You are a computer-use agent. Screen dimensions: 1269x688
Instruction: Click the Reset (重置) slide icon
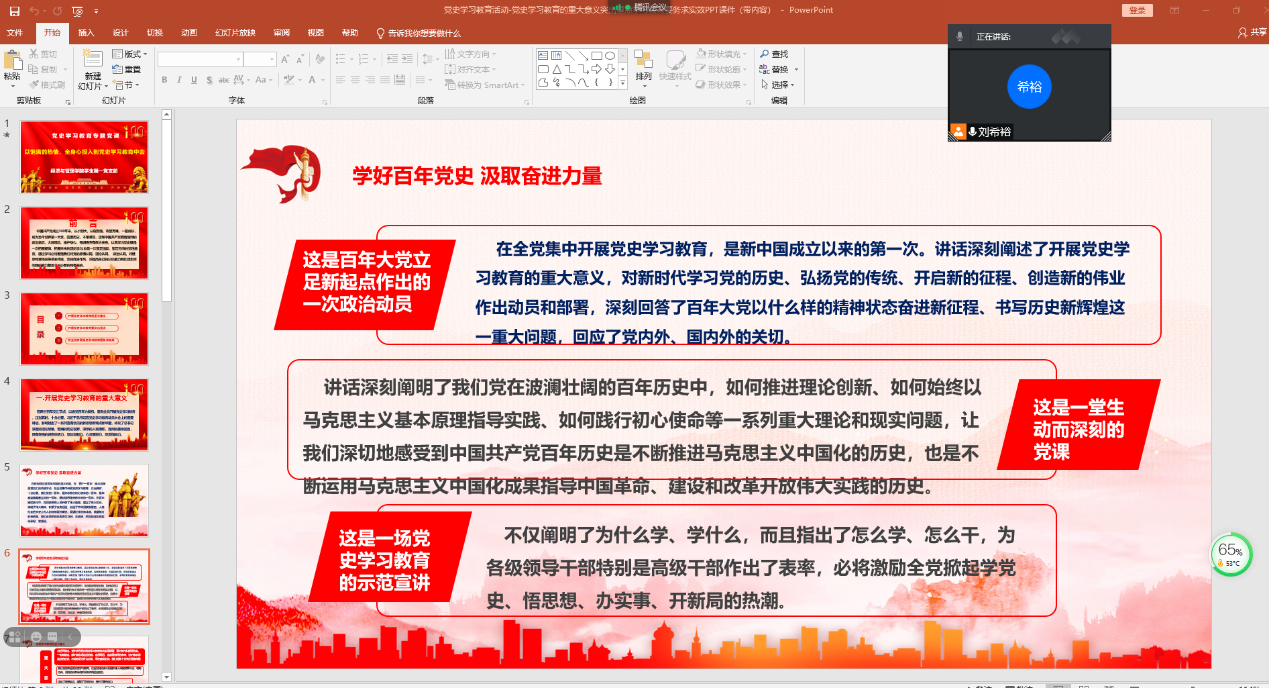coord(118,69)
